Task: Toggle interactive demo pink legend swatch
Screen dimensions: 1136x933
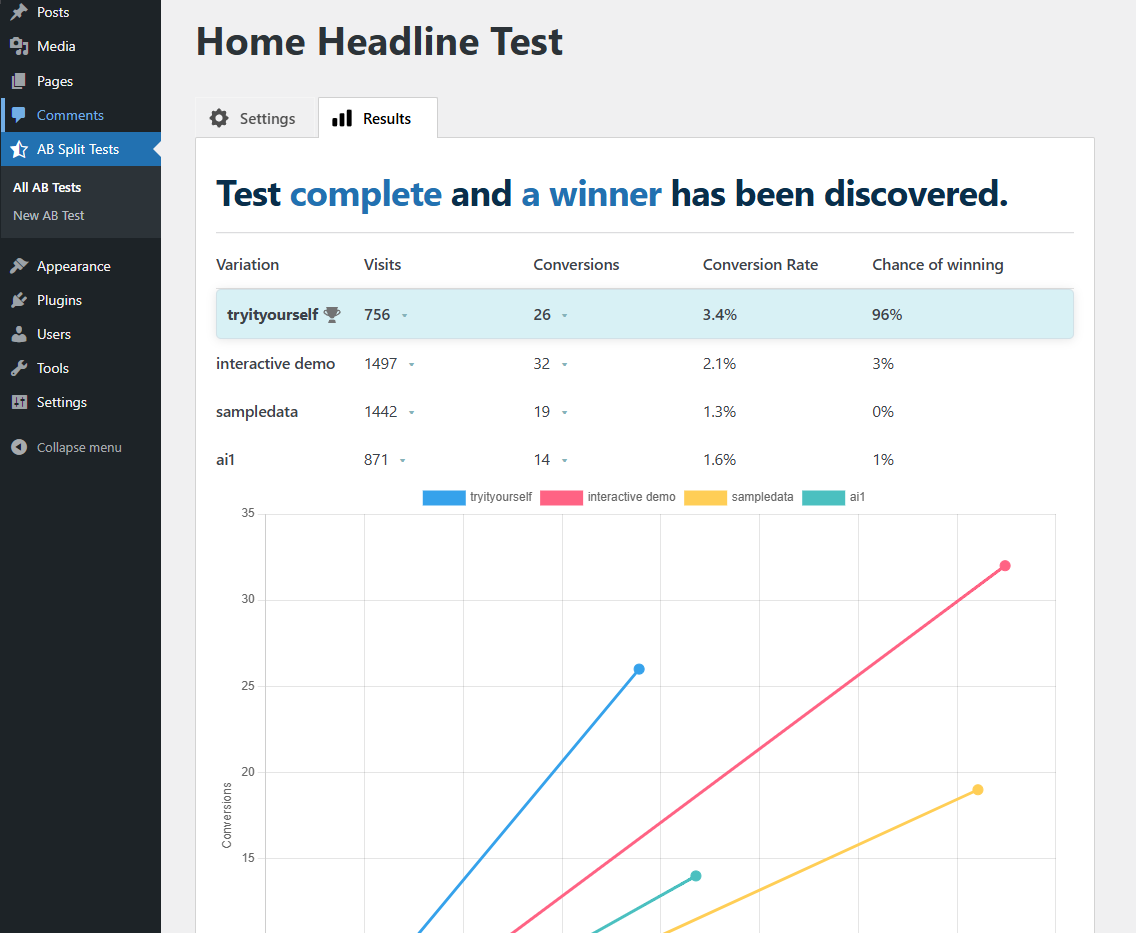Action: coord(561,498)
